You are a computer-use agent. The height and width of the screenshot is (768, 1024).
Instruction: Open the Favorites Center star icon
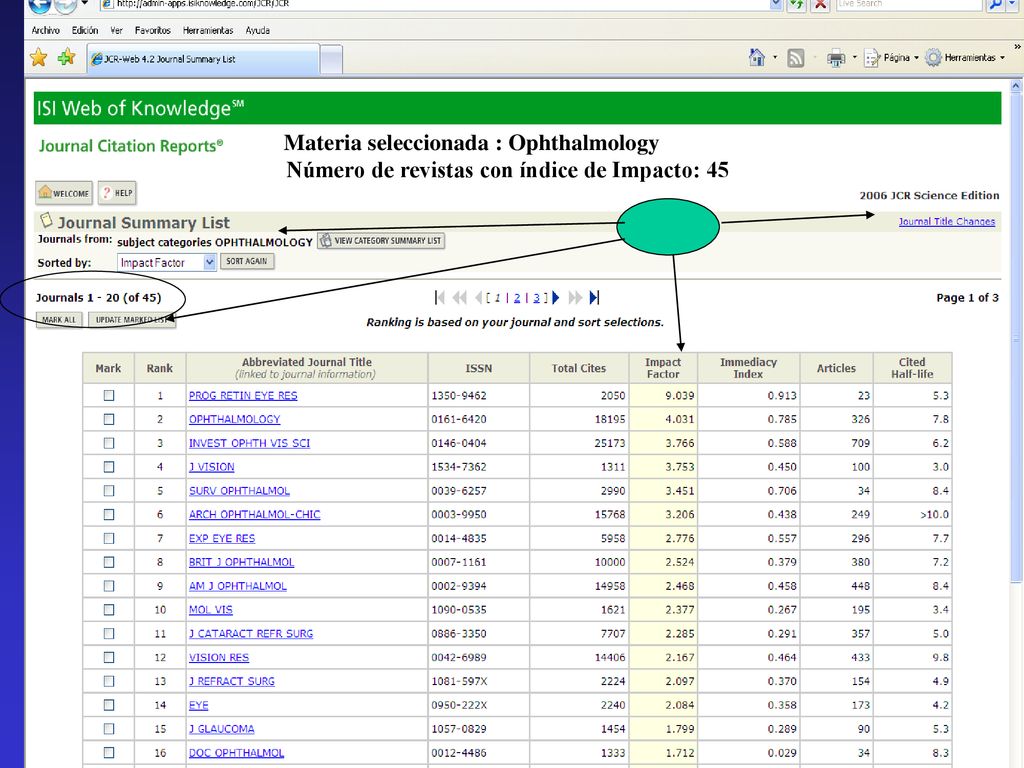[39, 57]
